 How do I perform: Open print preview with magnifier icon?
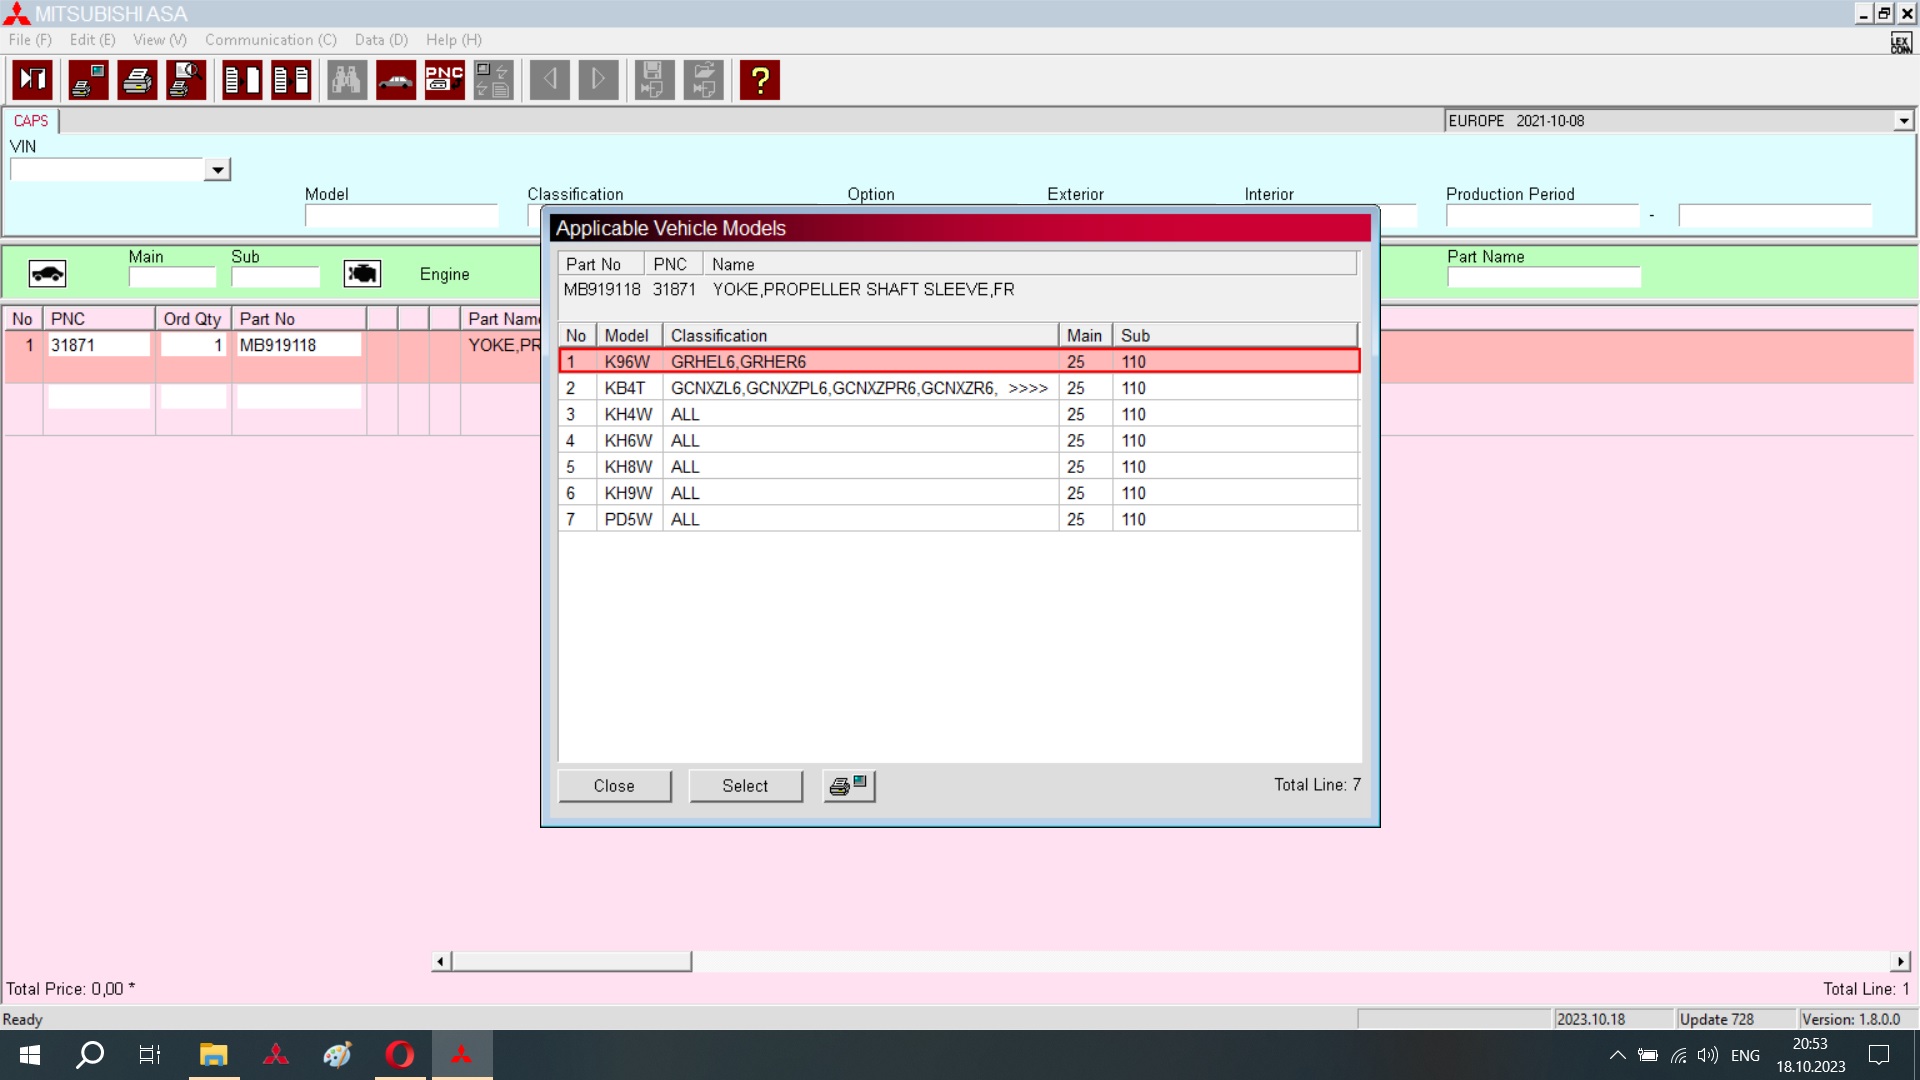point(186,80)
